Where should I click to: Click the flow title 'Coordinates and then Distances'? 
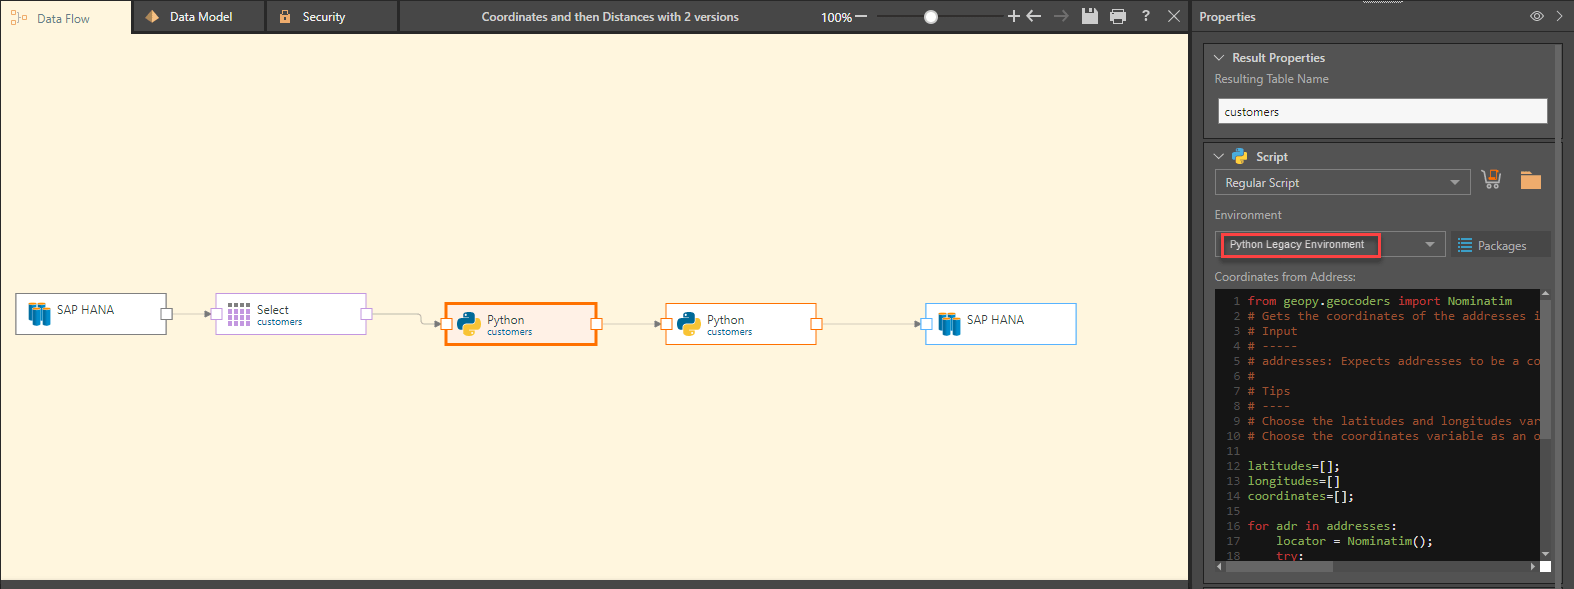click(x=610, y=17)
